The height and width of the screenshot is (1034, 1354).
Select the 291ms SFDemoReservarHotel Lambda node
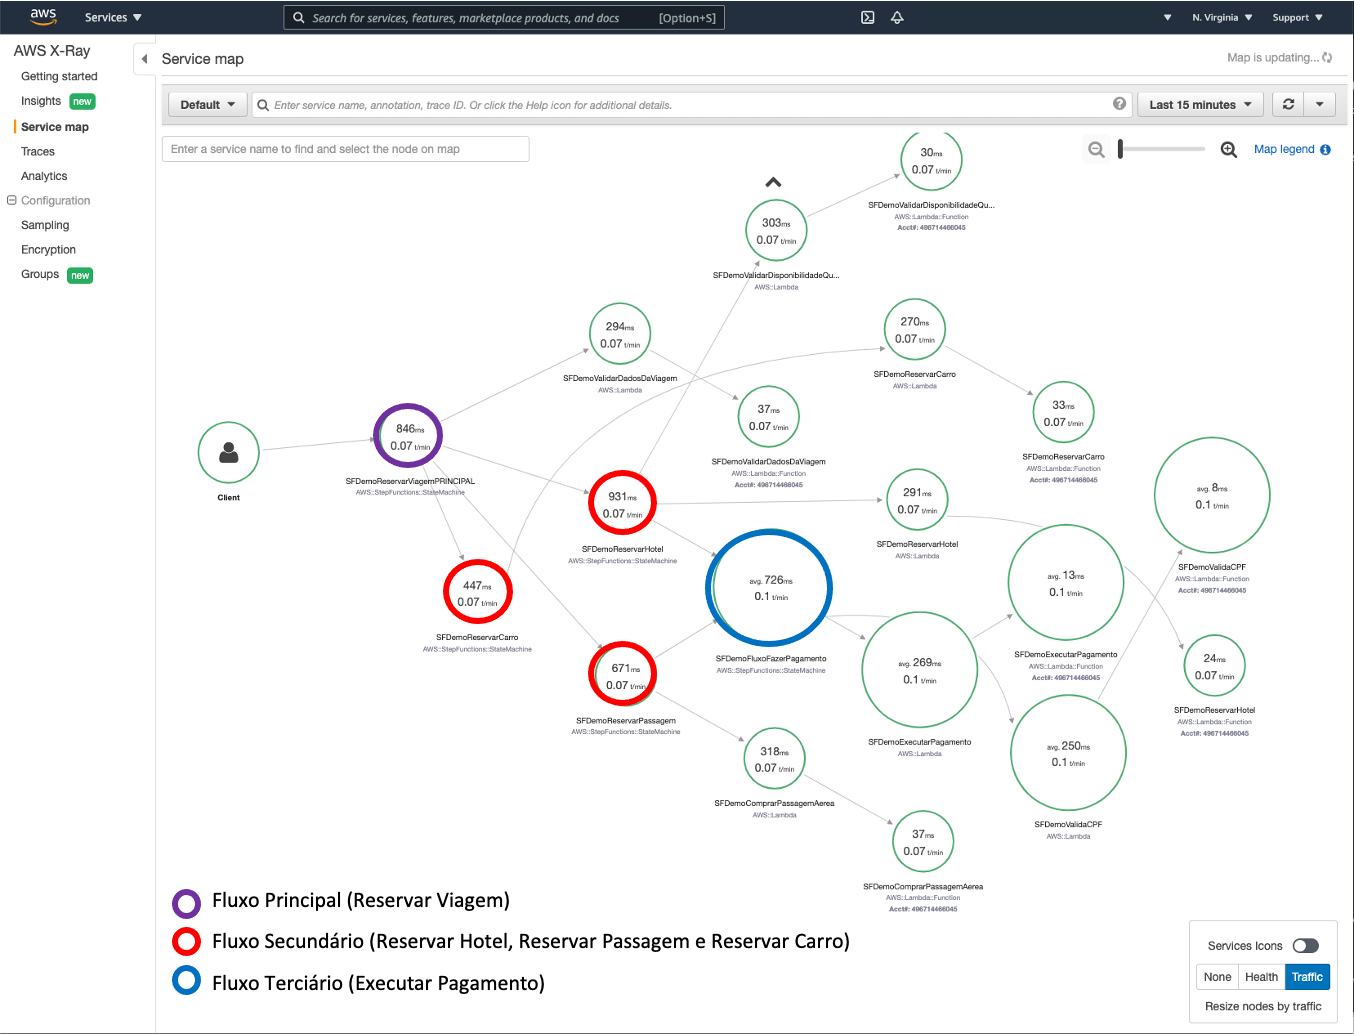[x=917, y=500]
